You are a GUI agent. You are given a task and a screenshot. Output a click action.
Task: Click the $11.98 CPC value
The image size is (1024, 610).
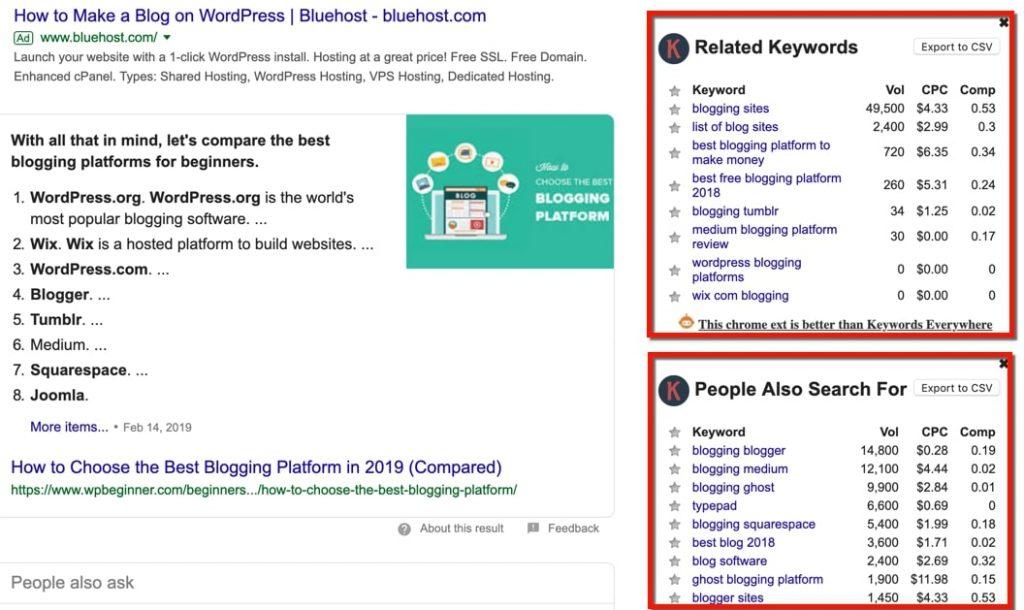pyautogui.click(x=929, y=579)
